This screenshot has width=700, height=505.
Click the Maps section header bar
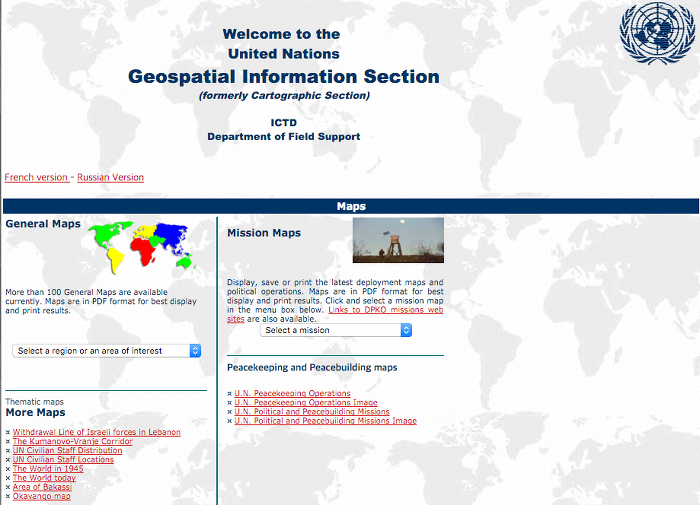[x=351, y=206]
